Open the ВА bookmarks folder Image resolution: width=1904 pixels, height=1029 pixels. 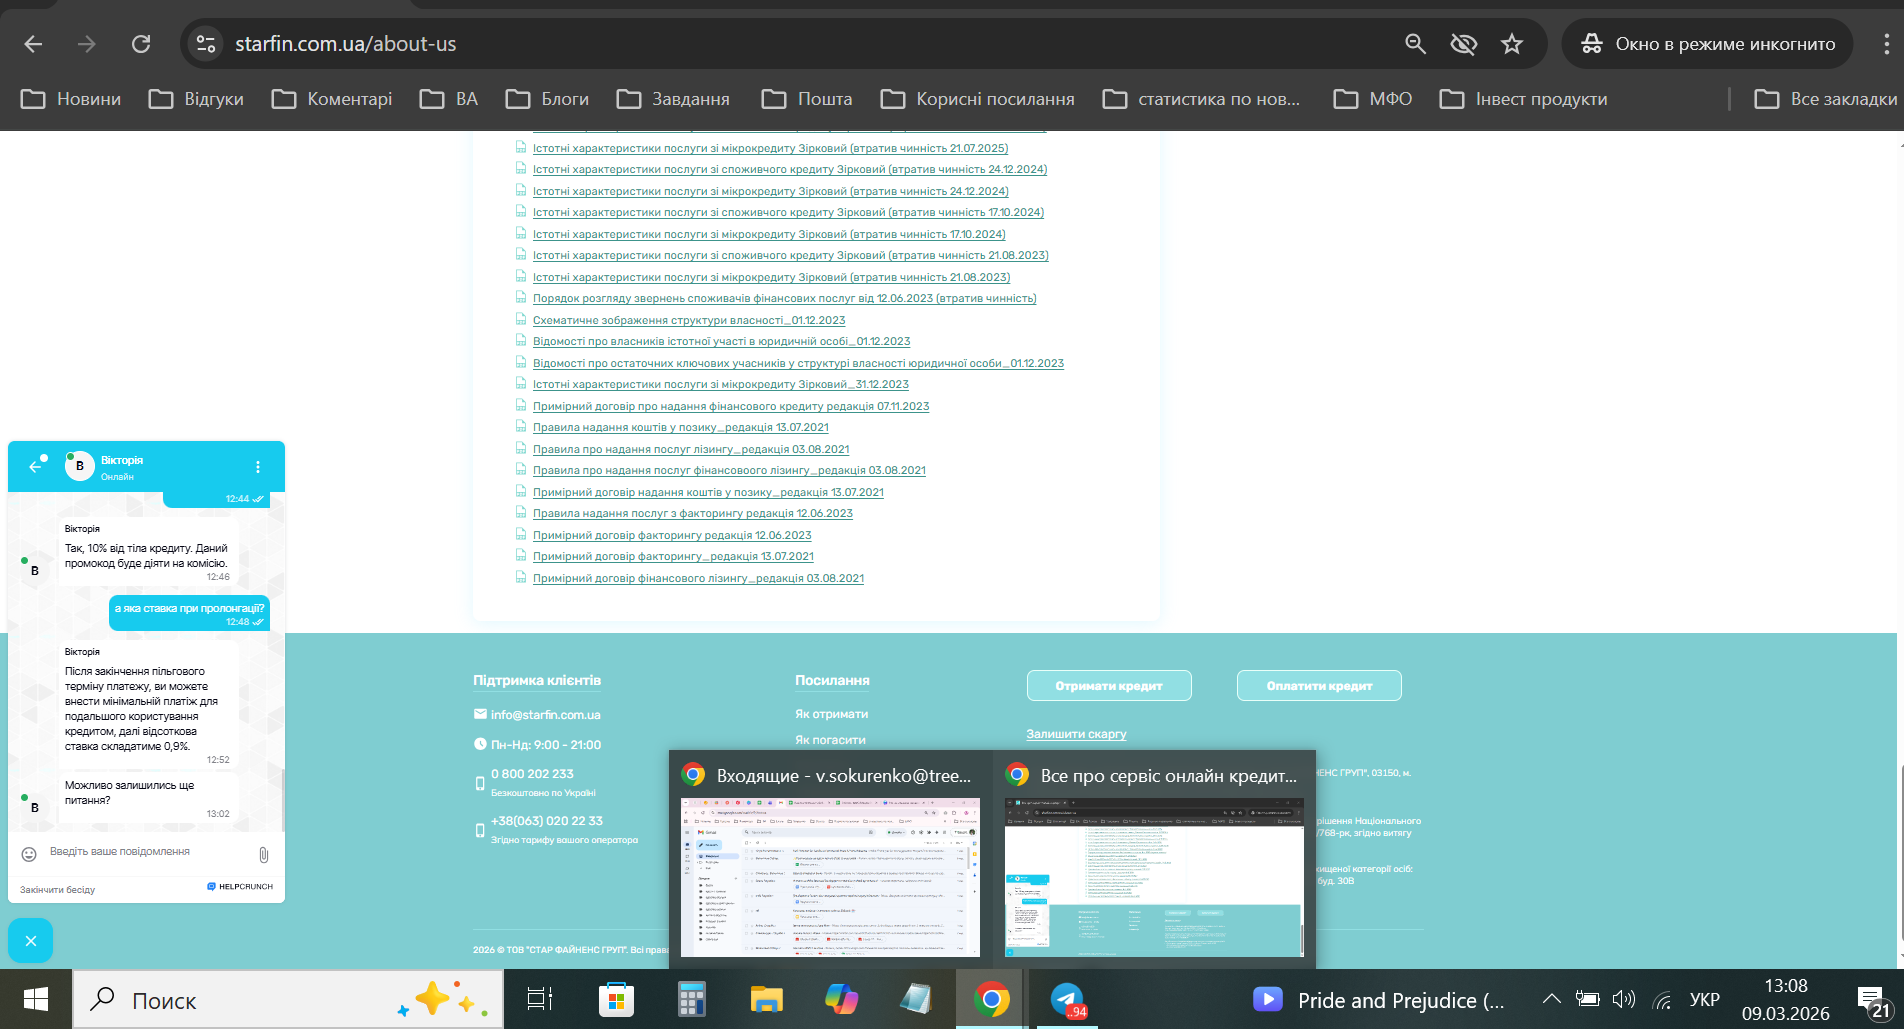coord(449,99)
